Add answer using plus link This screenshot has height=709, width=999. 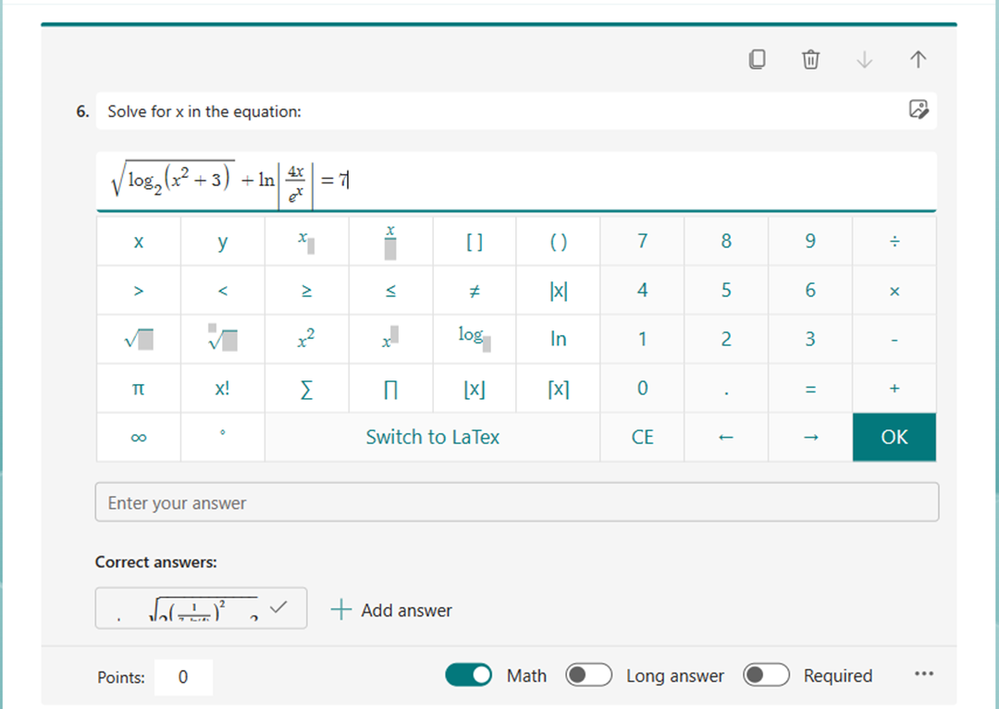pyautogui.click(x=391, y=610)
